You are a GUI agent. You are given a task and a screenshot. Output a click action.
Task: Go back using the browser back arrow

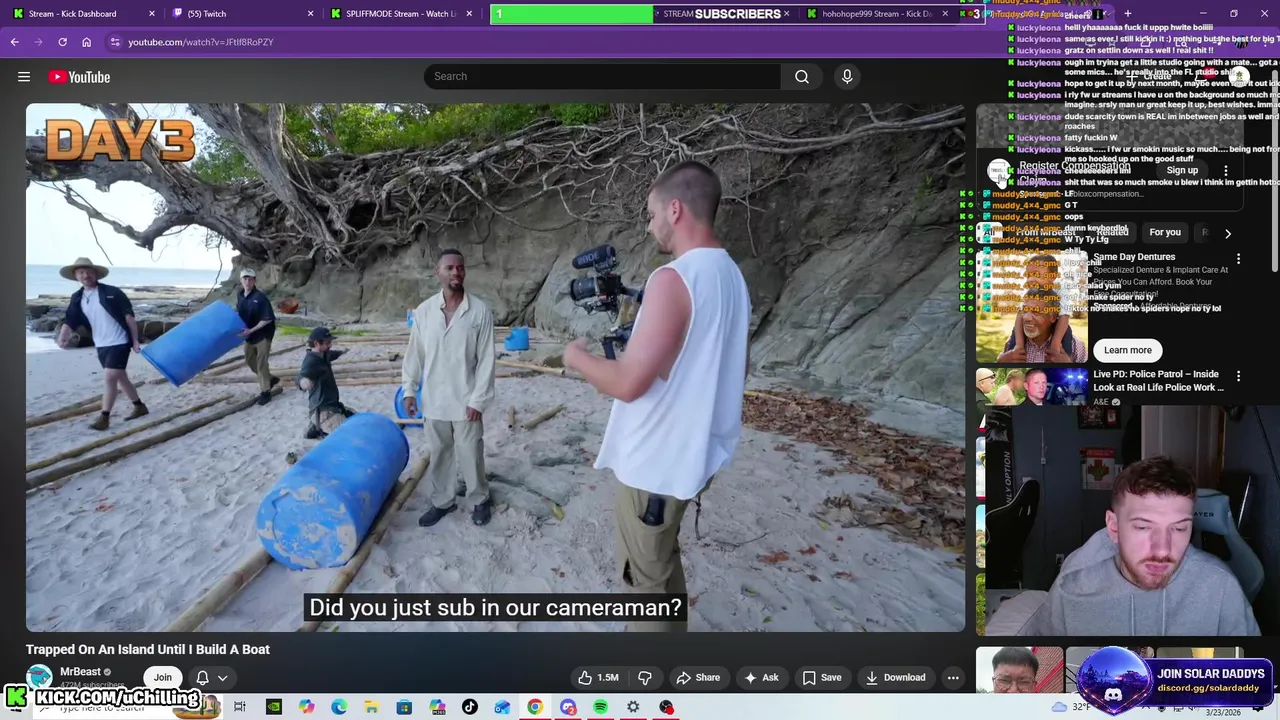[14, 42]
